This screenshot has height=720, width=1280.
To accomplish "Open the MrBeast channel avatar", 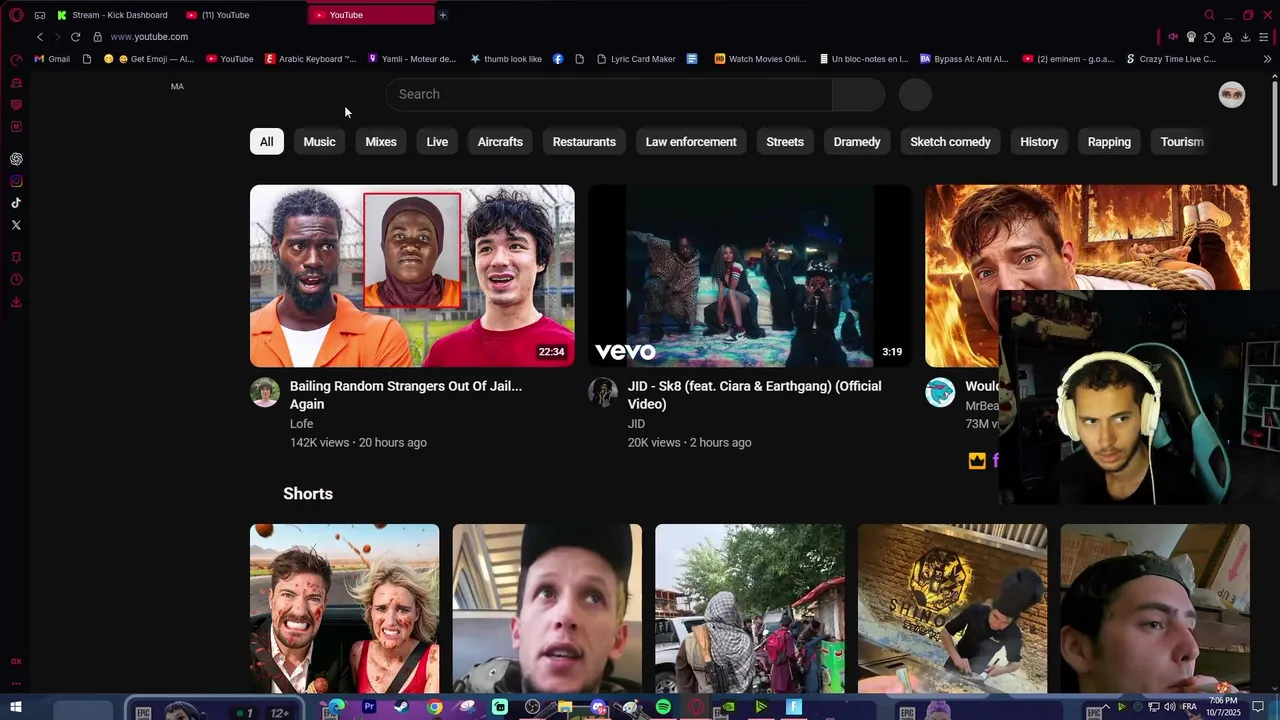I will 940,392.
